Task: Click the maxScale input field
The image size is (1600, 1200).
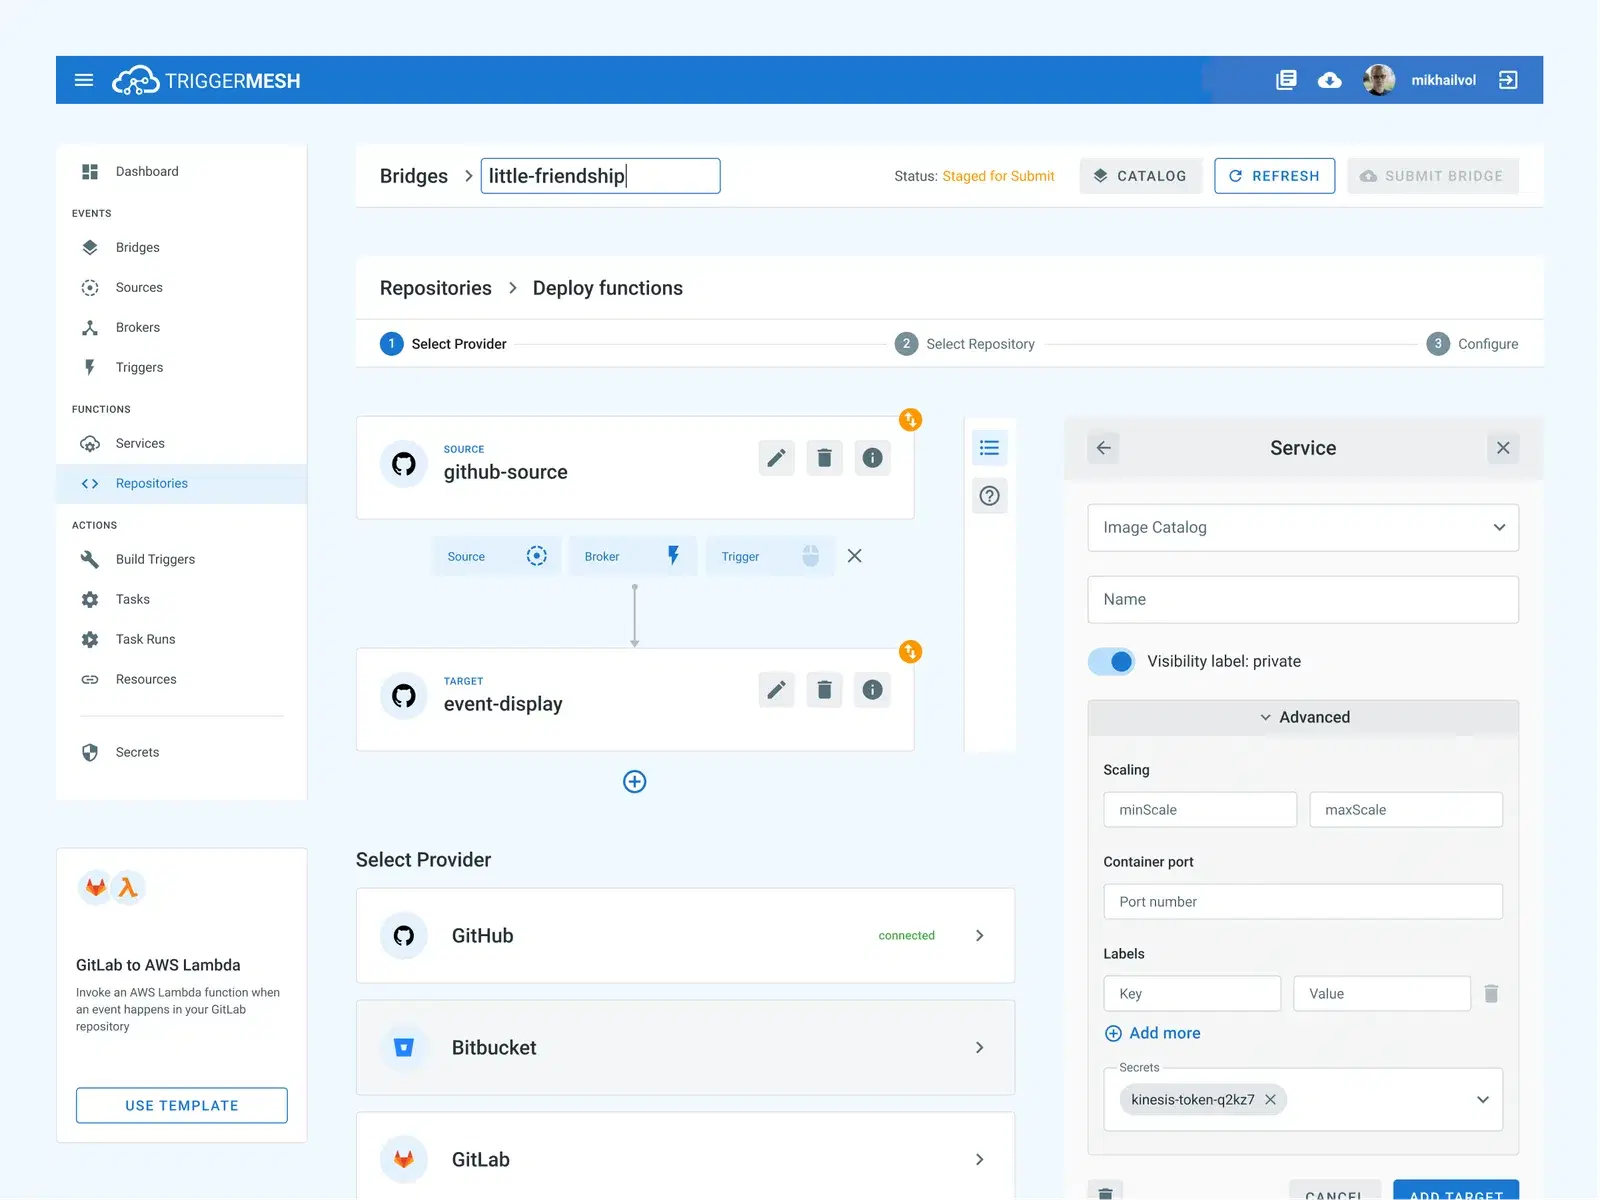Action: (x=1406, y=810)
